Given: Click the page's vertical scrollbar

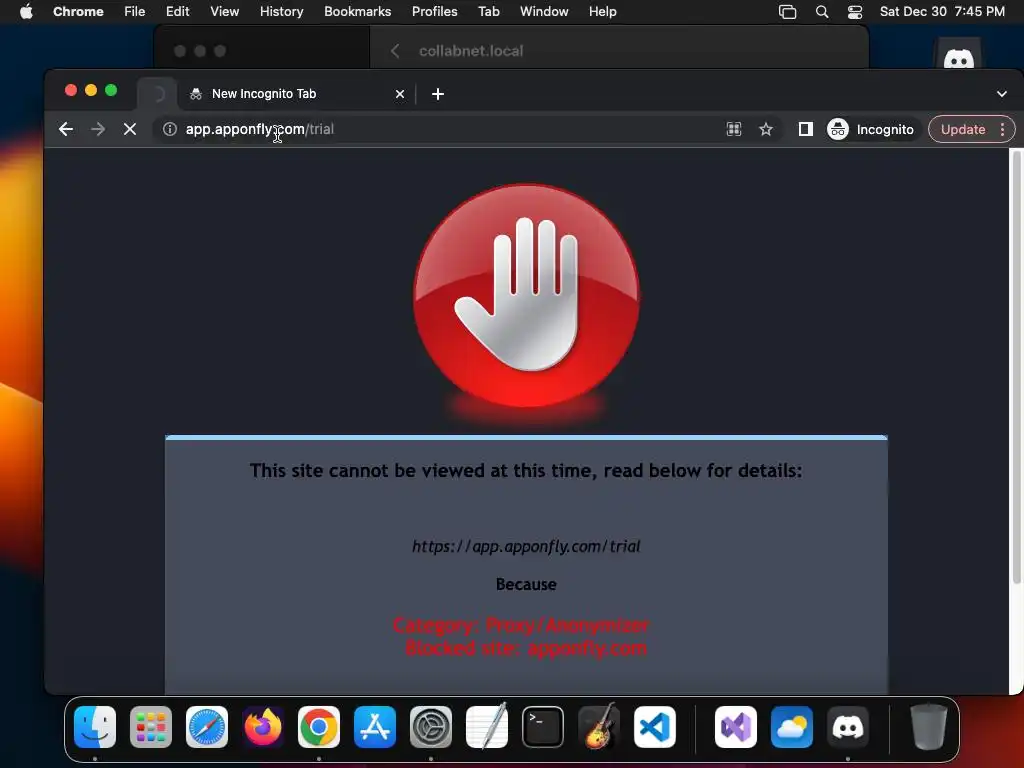Looking at the screenshot, I should (1016, 366).
